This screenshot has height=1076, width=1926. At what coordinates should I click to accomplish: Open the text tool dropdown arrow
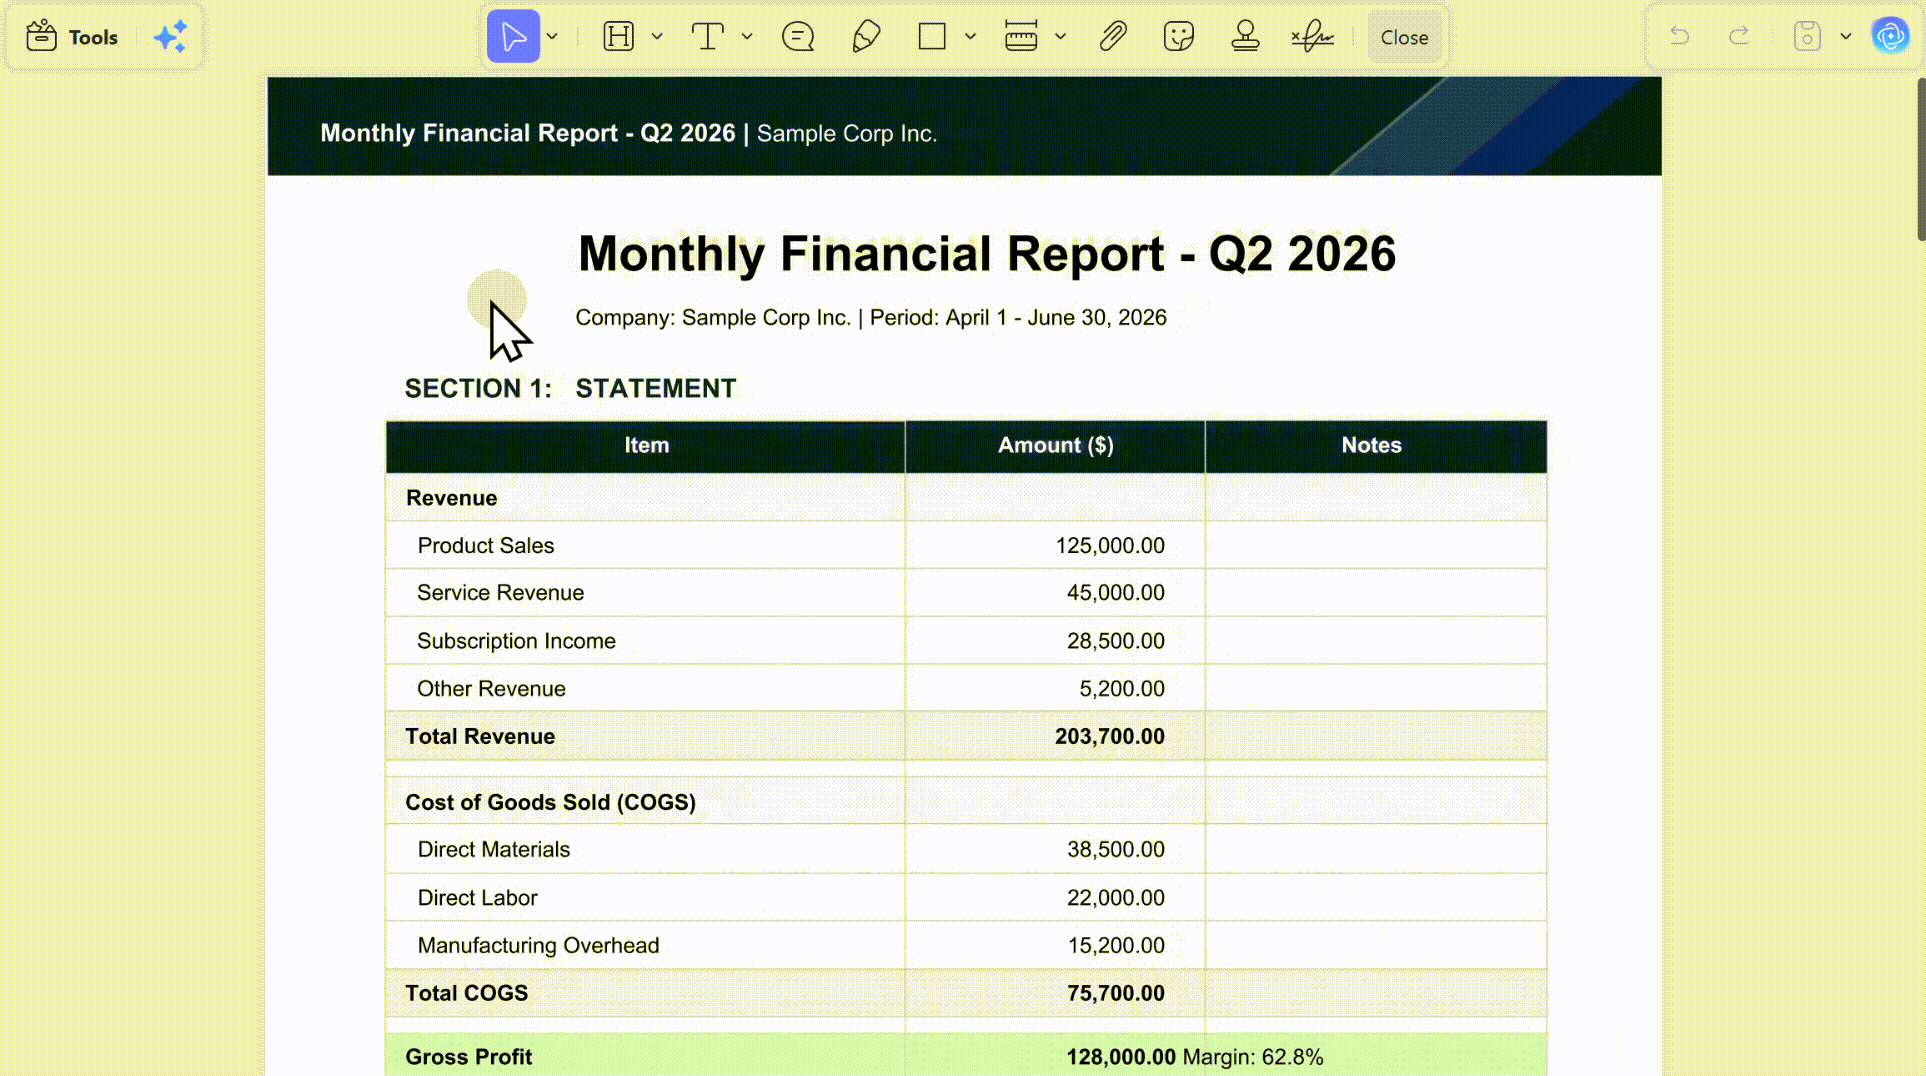[747, 37]
